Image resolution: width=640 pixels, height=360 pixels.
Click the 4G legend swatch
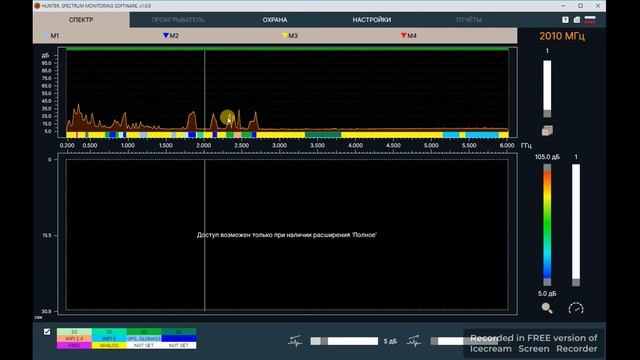144,332
